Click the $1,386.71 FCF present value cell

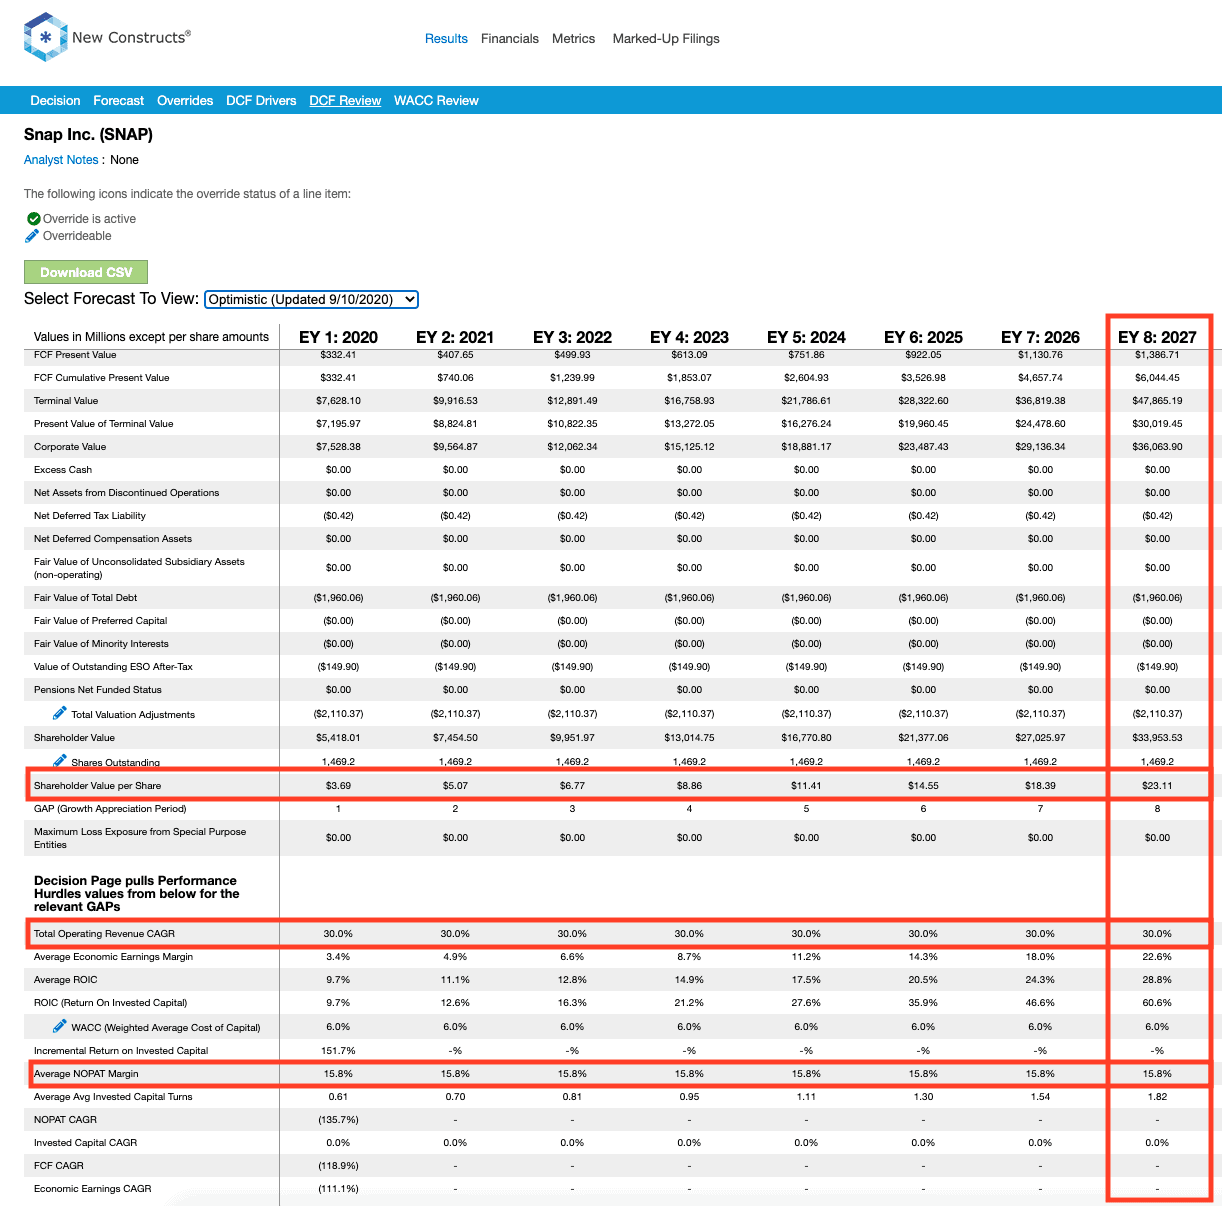1157,355
